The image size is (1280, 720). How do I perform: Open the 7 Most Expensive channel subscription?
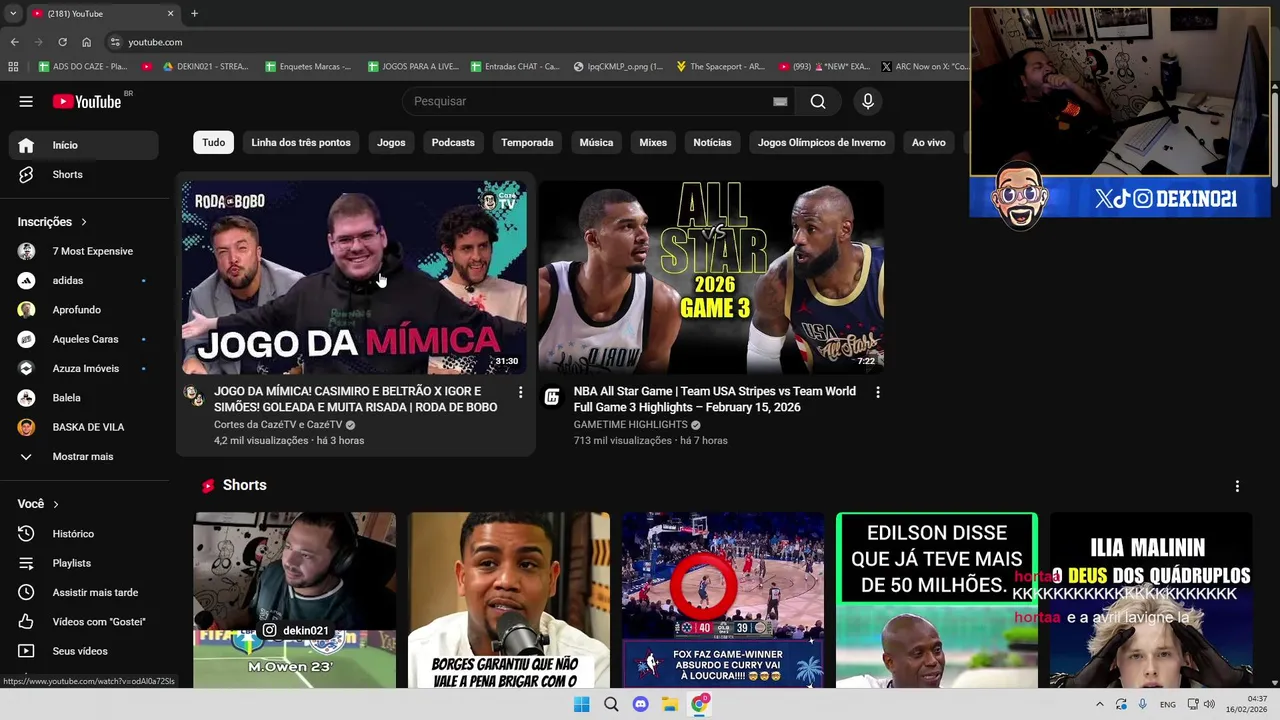point(84,251)
